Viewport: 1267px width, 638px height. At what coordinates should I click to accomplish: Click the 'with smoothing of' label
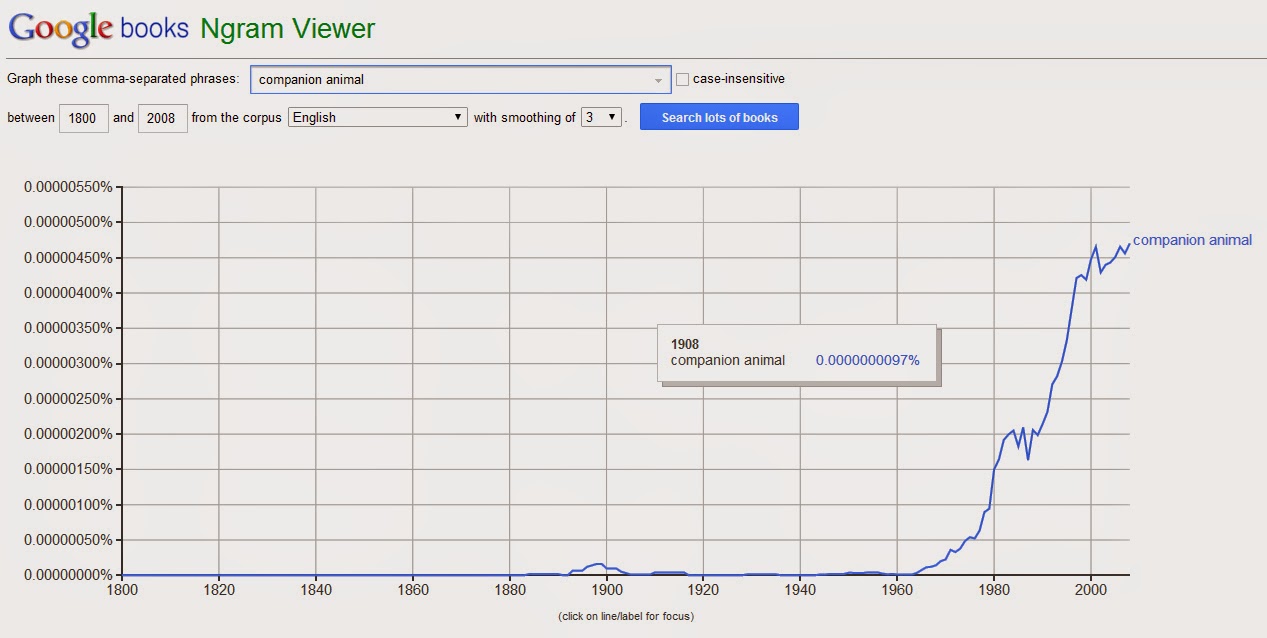(x=524, y=118)
